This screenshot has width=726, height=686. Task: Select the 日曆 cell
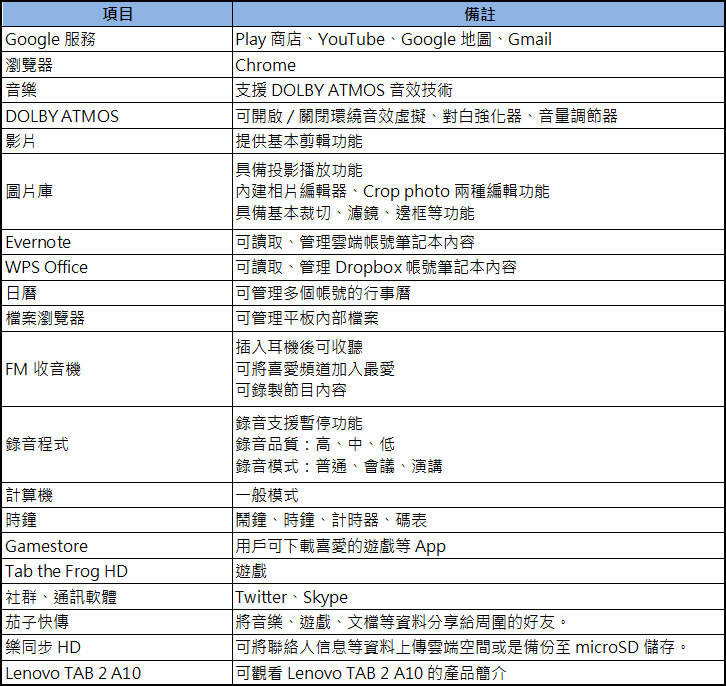pyautogui.click(x=117, y=293)
